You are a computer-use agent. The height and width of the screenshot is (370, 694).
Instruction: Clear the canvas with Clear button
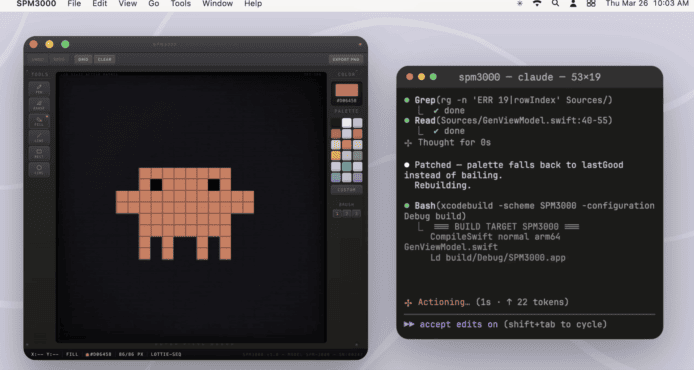[104, 59]
